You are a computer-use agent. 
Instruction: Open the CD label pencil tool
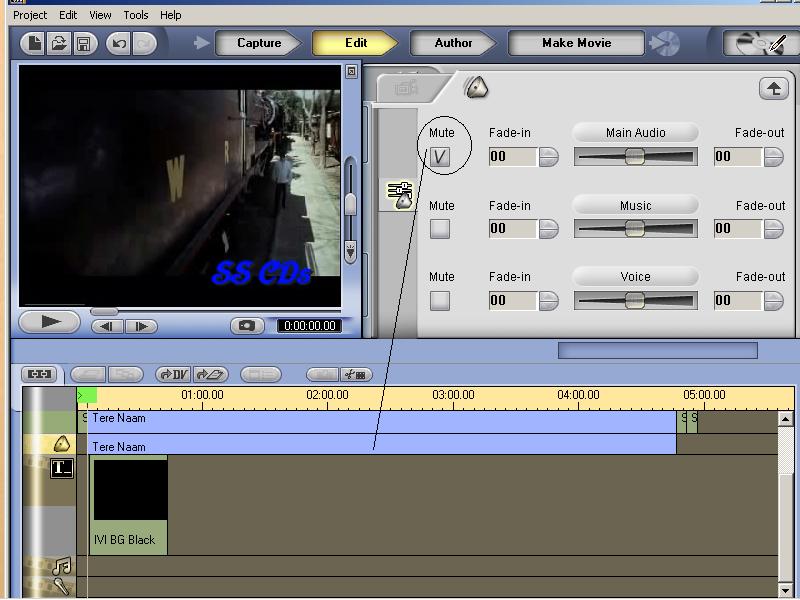pyautogui.click(x=761, y=43)
